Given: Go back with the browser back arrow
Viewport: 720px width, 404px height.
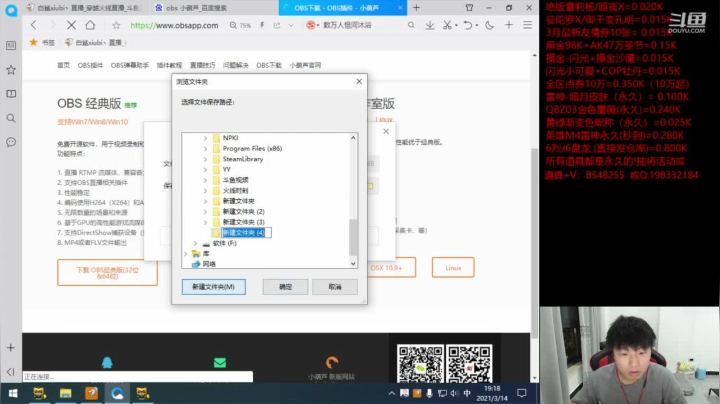Looking at the screenshot, I should tap(34, 25).
